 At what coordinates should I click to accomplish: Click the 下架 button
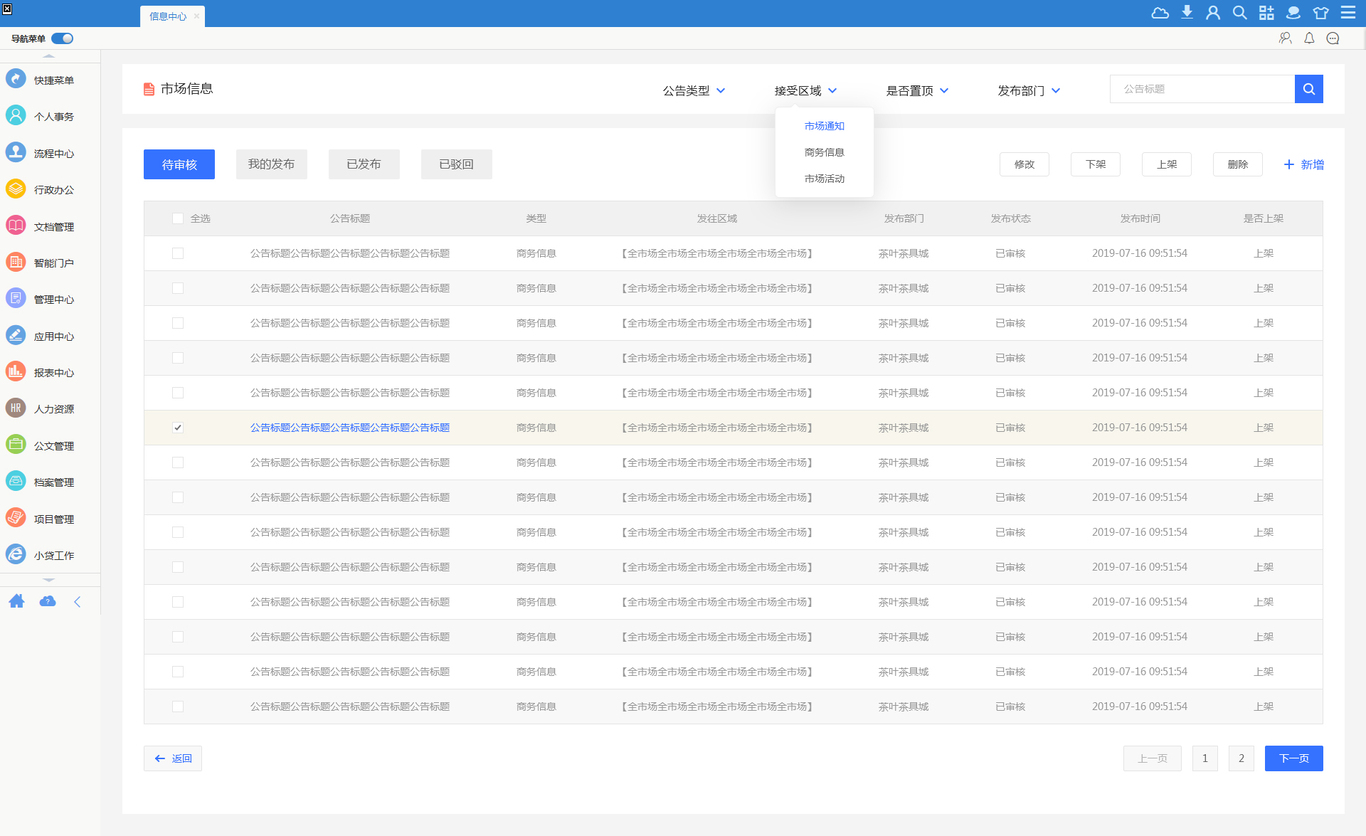coord(1095,164)
